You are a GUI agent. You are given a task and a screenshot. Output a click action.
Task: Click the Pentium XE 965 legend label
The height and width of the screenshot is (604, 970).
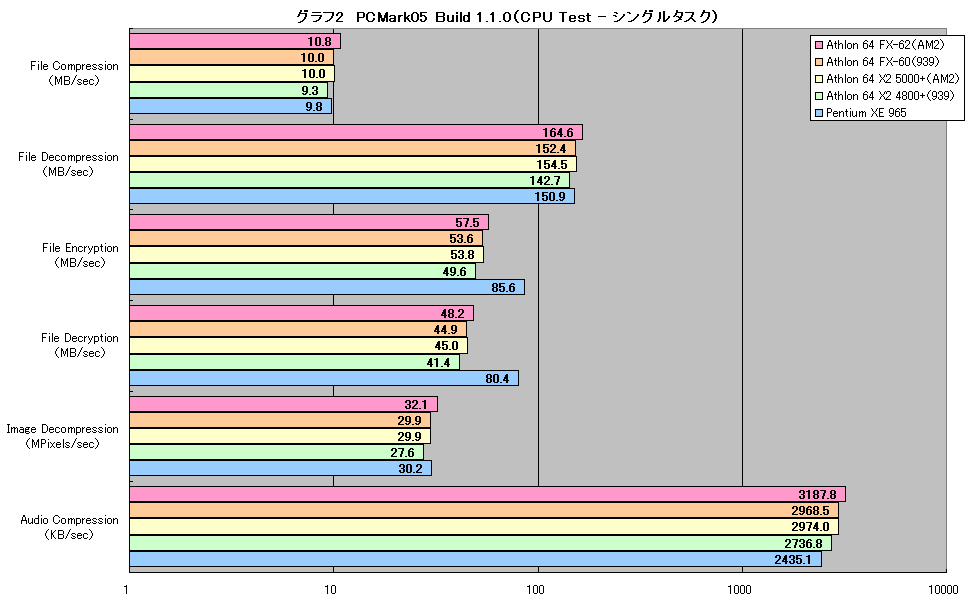[x=866, y=113]
